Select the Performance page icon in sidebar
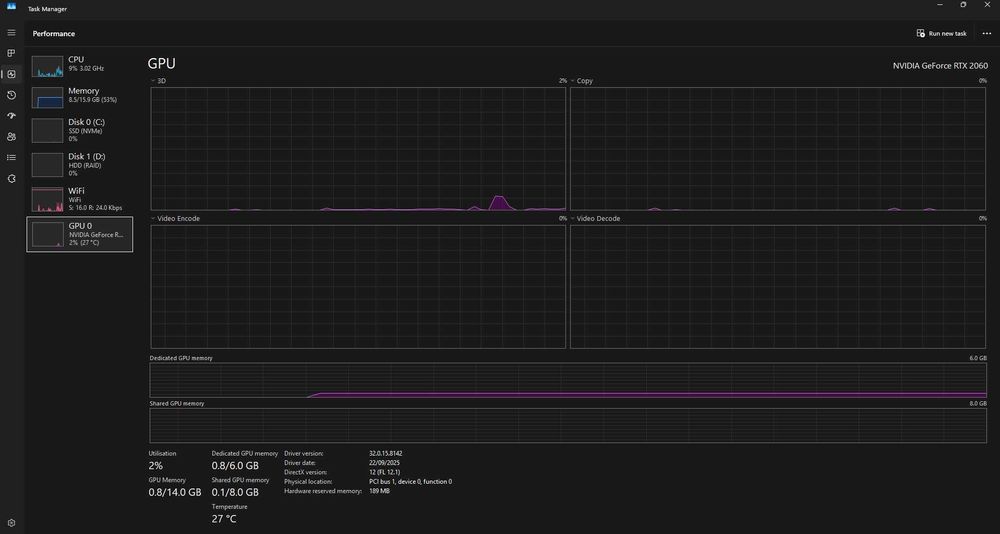This screenshot has height=534, width=1000. tap(11, 74)
